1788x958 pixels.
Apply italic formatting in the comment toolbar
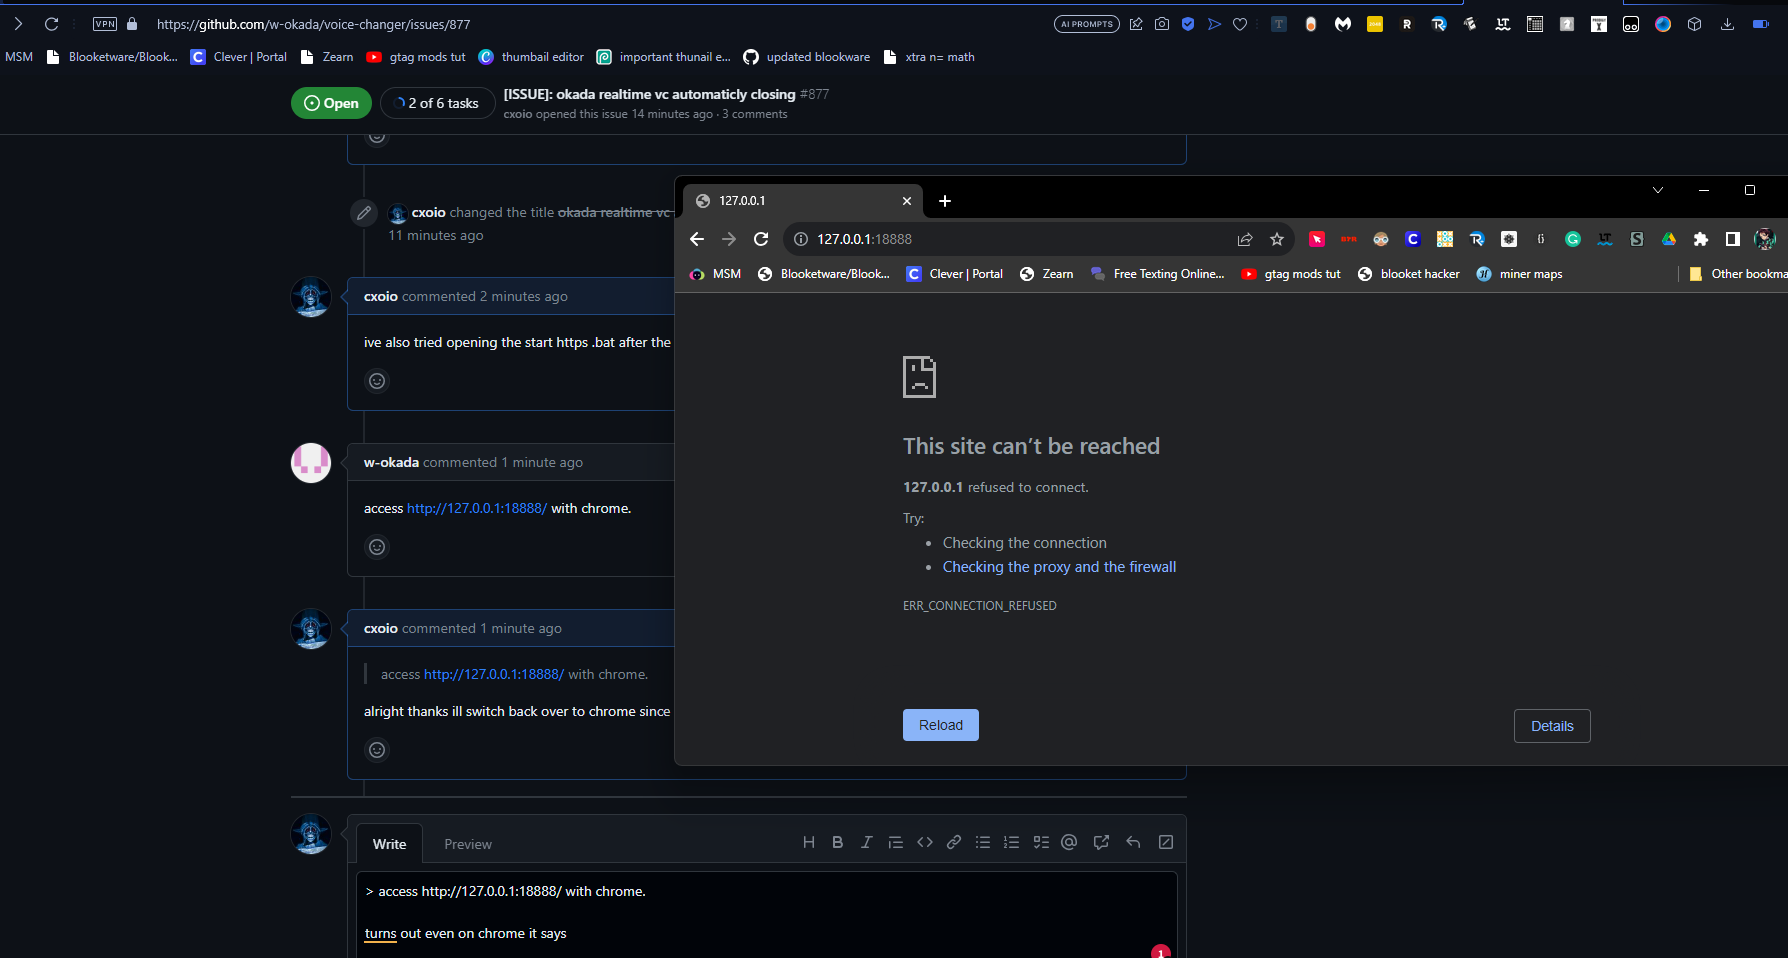pos(866,842)
